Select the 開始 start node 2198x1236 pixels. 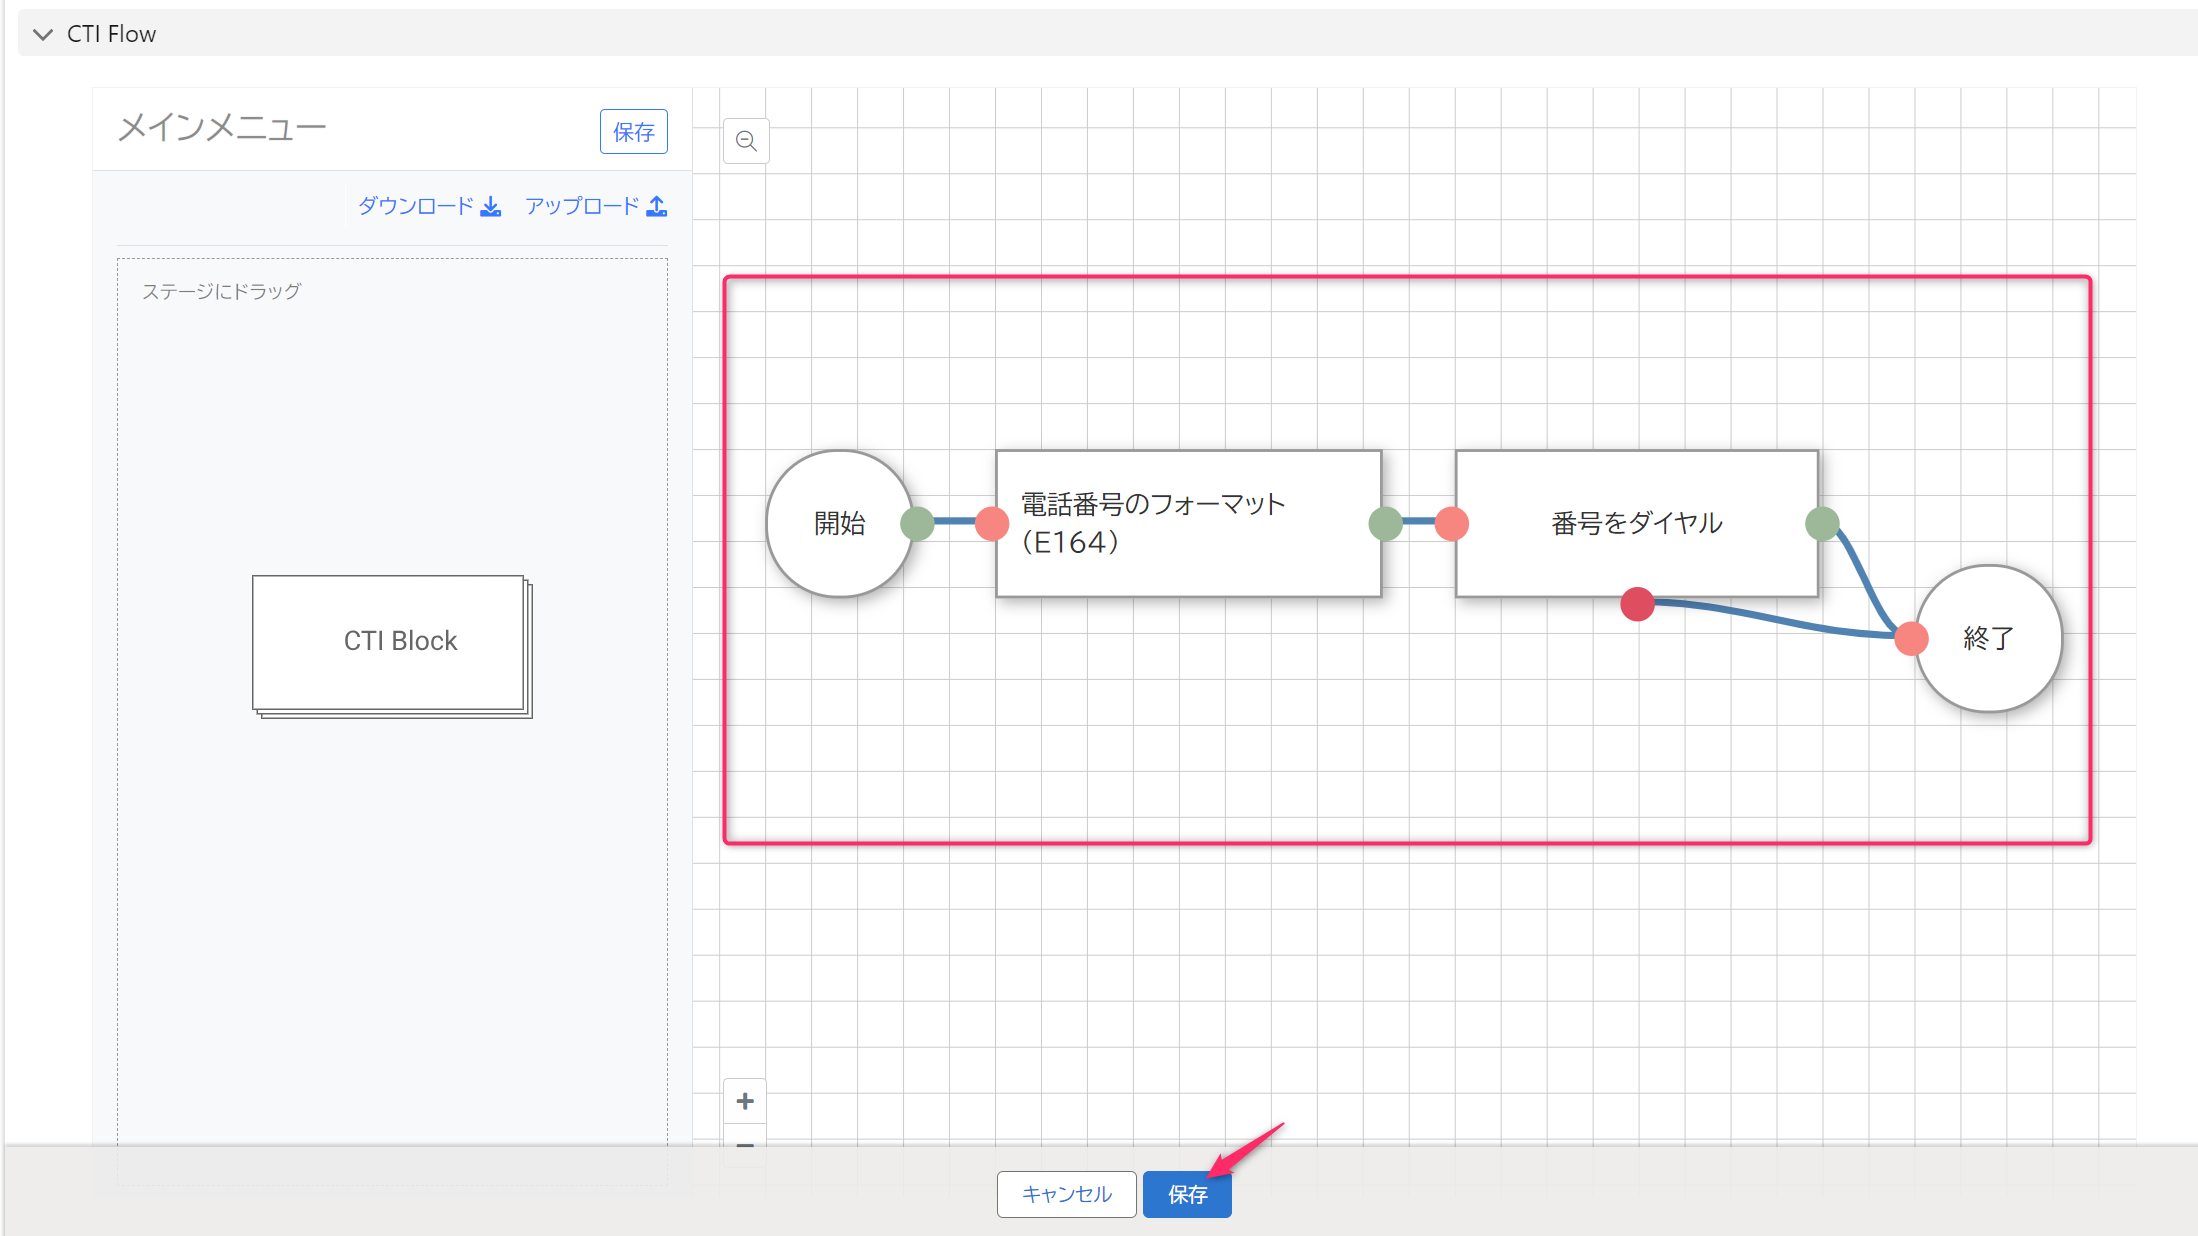(x=840, y=523)
